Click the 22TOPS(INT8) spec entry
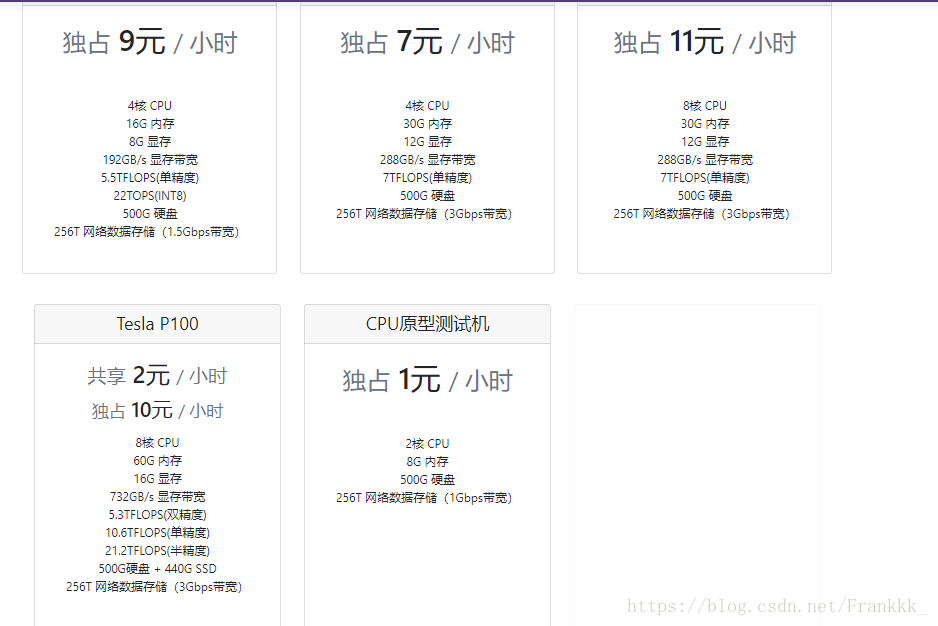This screenshot has height=626, width=938. 148,195
